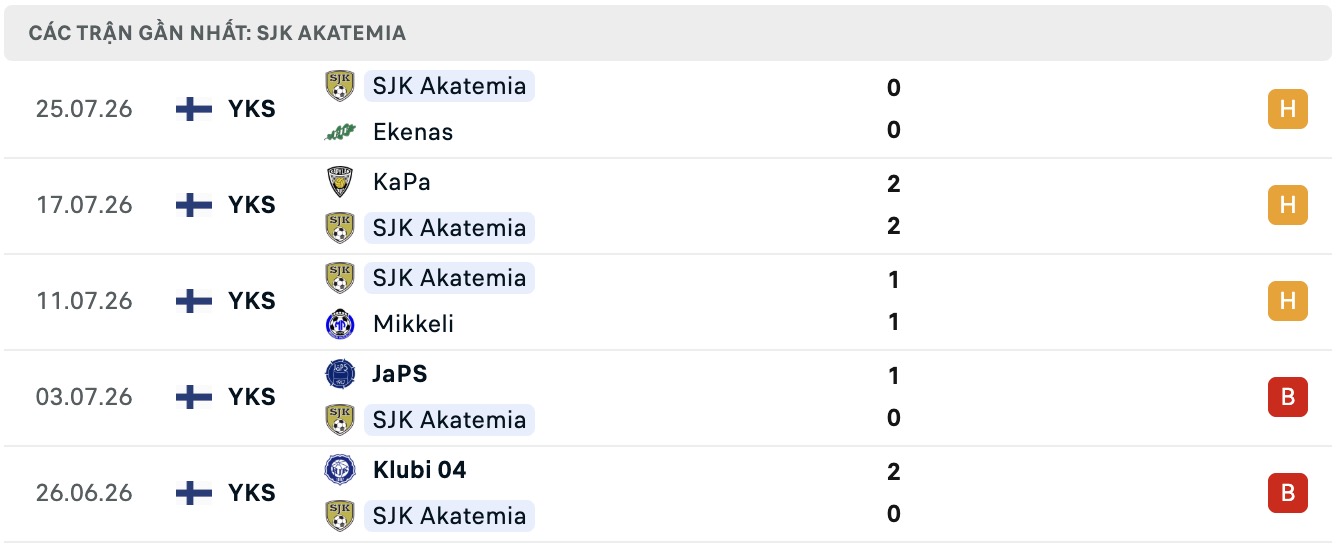This screenshot has width=1336, height=546.
Task: Click the KaPa club crest
Action: (x=340, y=182)
